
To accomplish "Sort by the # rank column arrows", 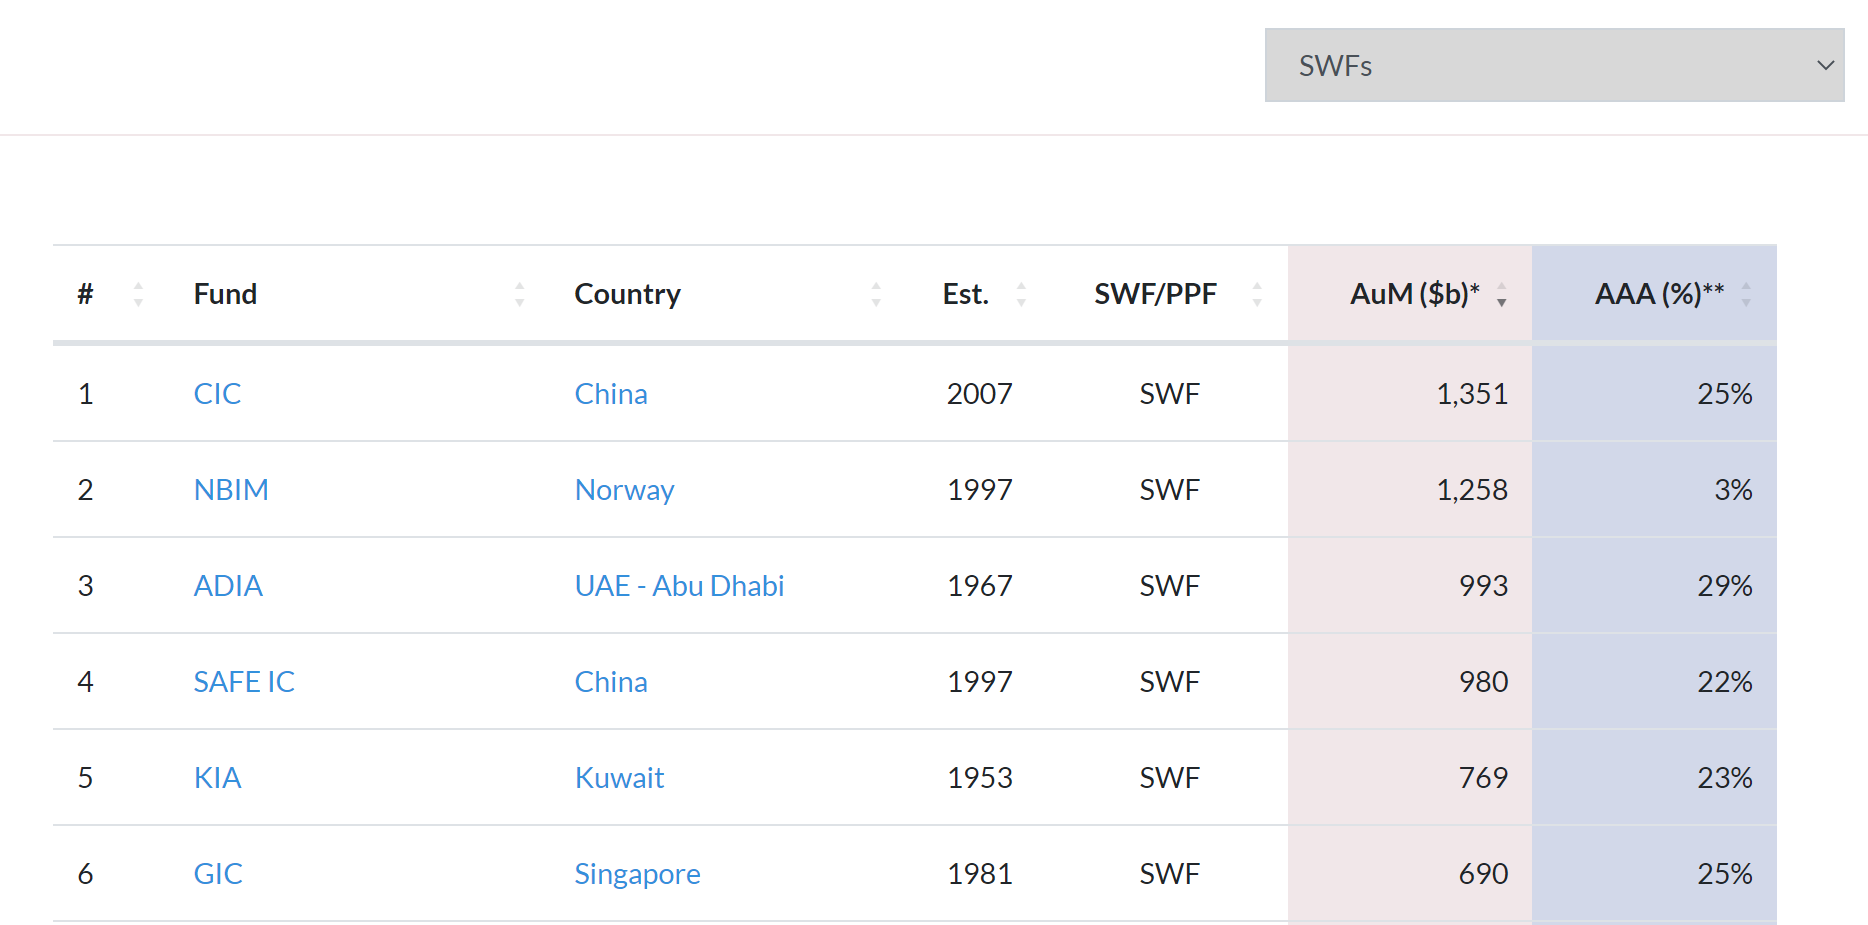I will [138, 294].
